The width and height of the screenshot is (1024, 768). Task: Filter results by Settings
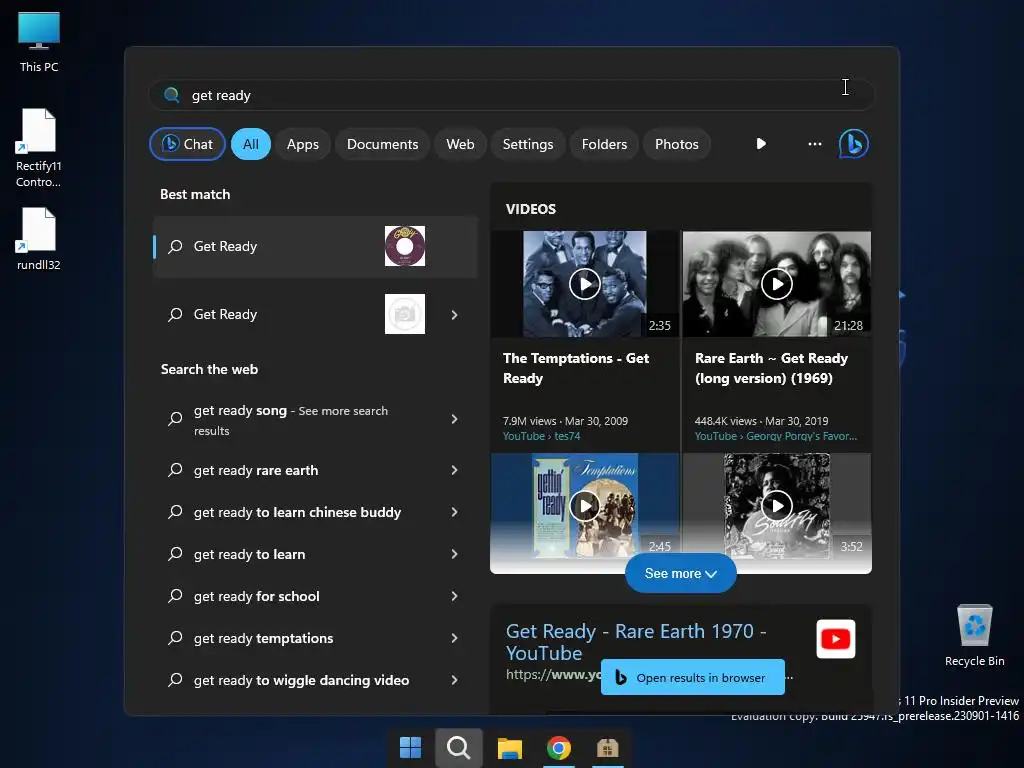tap(528, 144)
